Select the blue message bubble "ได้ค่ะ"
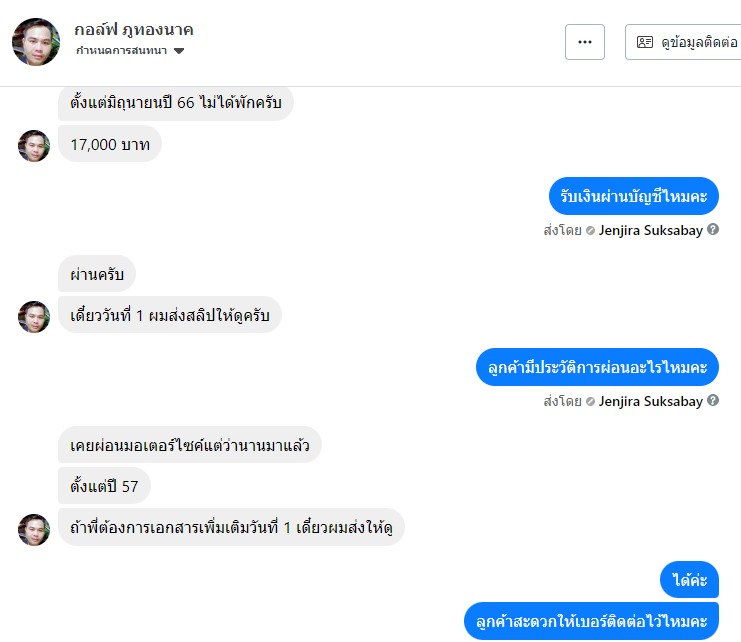The width and height of the screenshot is (741, 642). pos(689,580)
